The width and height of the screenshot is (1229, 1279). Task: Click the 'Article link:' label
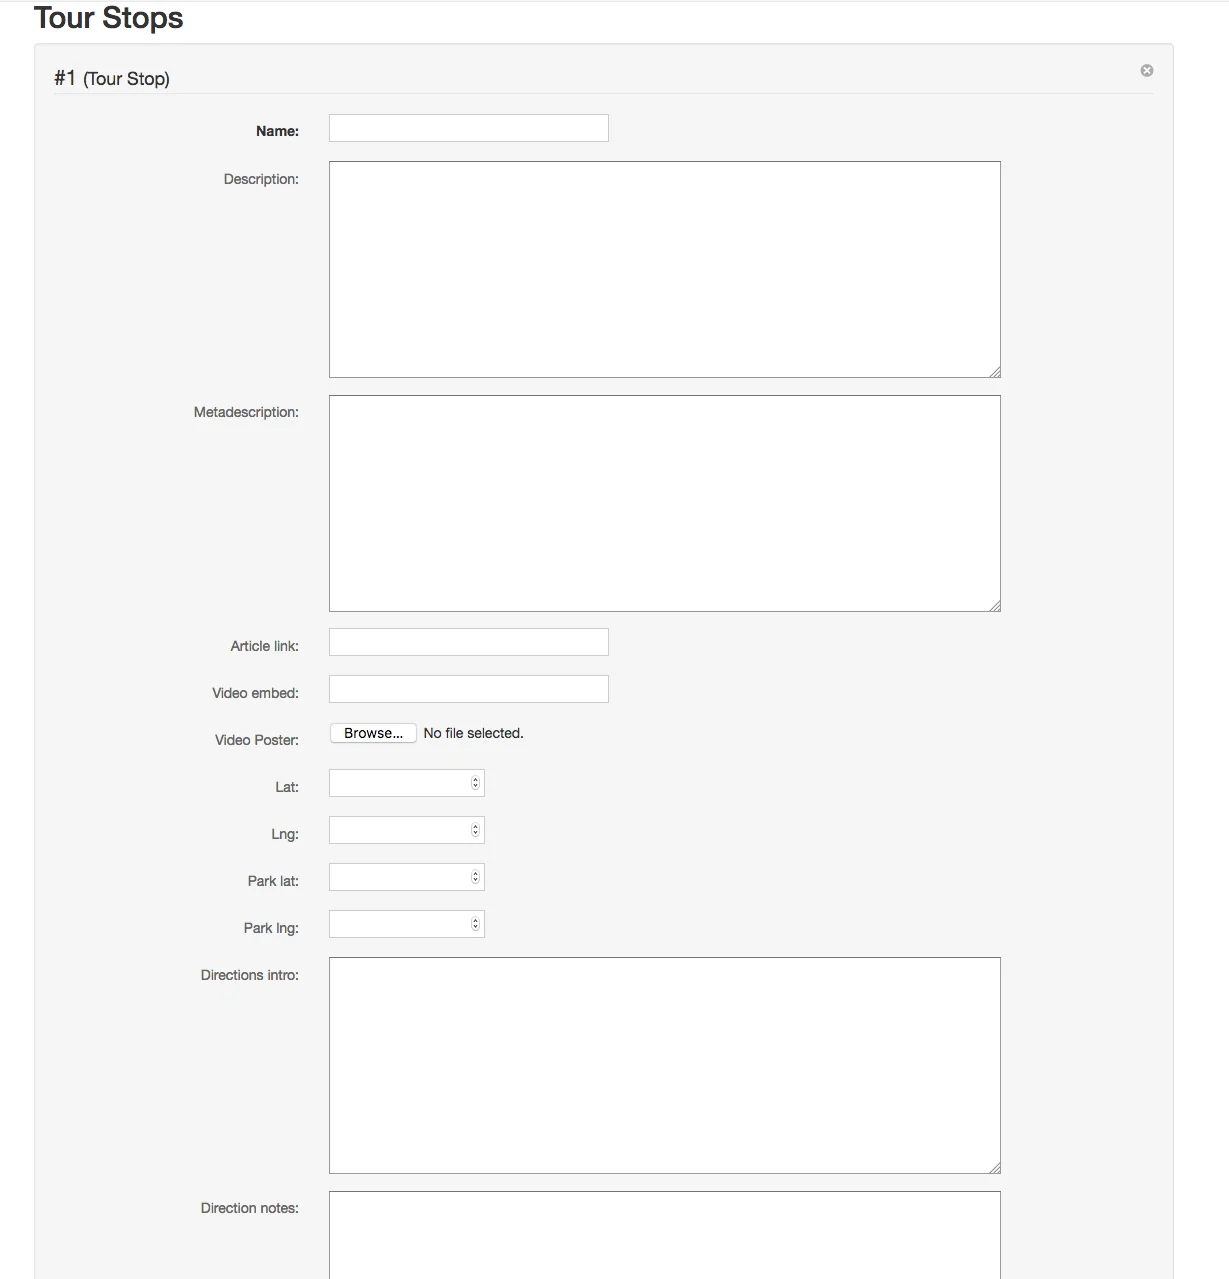[x=264, y=646]
